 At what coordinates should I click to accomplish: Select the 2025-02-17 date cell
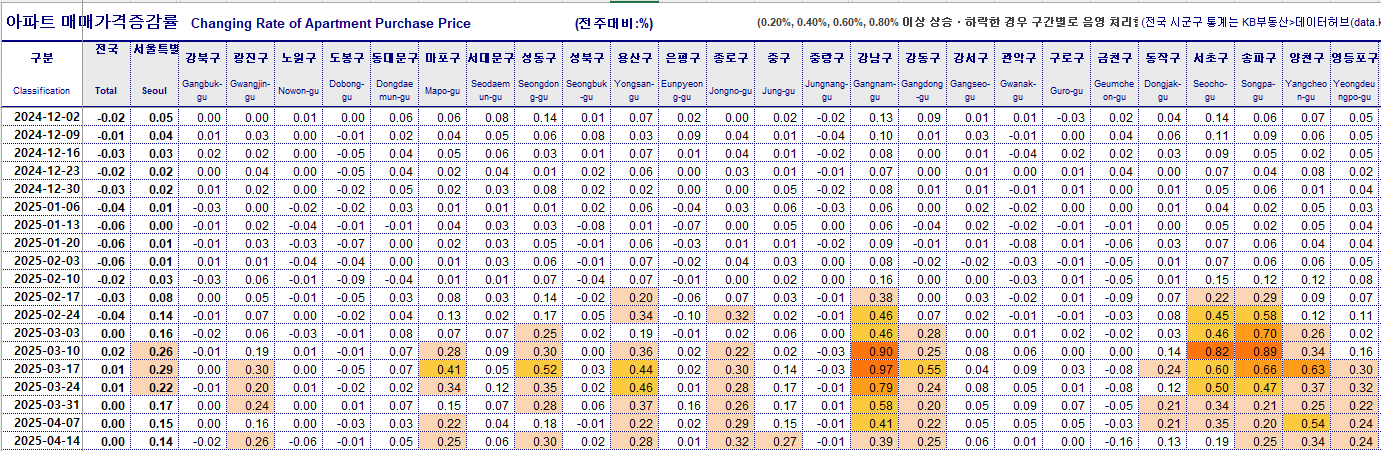click(42, 297)
